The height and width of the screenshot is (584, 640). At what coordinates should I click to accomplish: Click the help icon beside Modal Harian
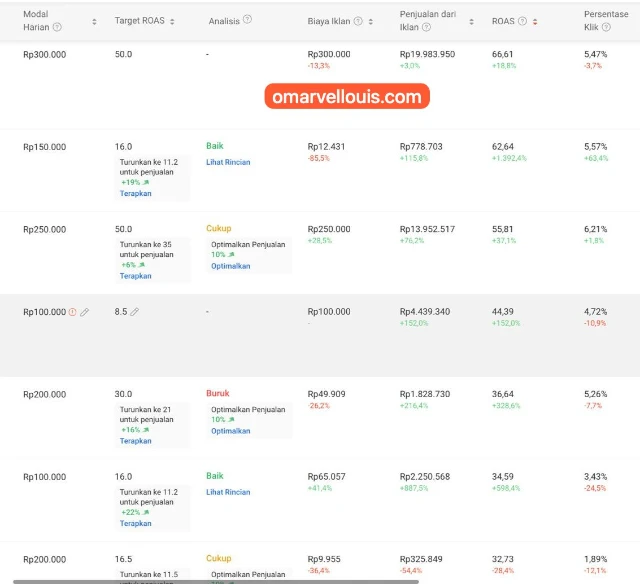[56, 27]
